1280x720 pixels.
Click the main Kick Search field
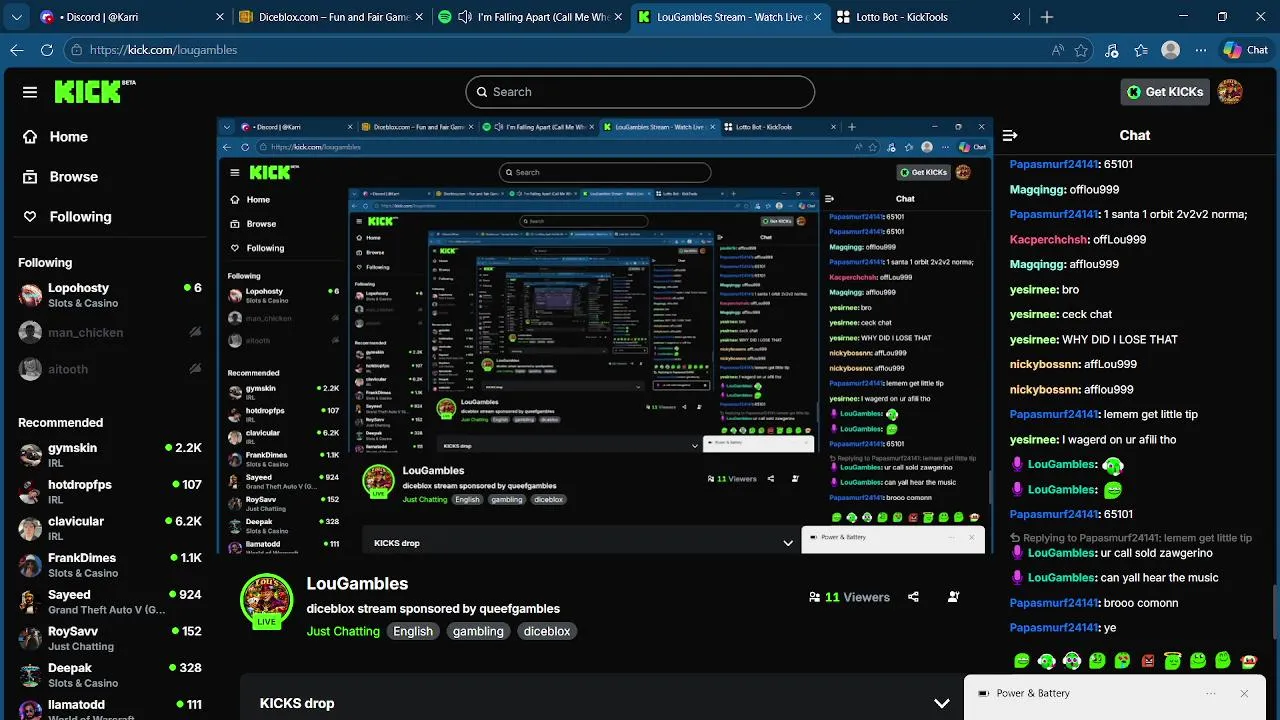click(x=640, y=92)
